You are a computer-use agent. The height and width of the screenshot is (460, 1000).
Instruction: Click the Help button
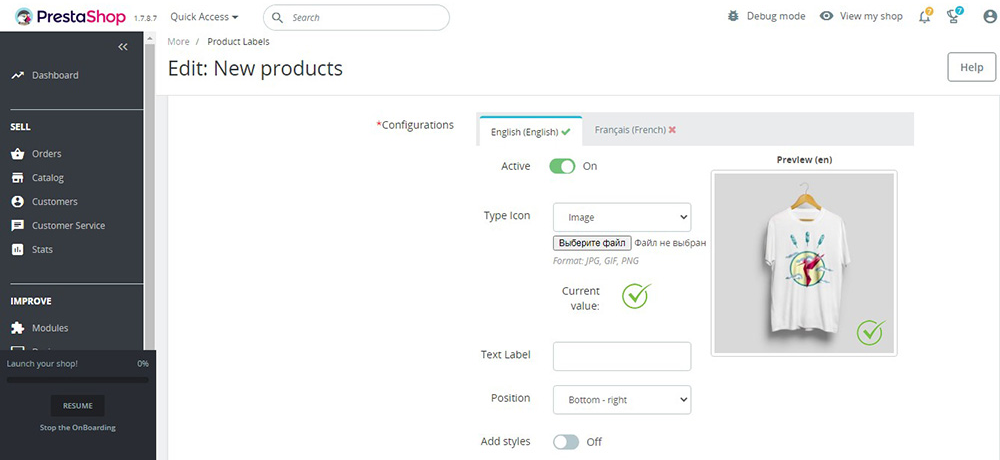[x=971, y=67]
